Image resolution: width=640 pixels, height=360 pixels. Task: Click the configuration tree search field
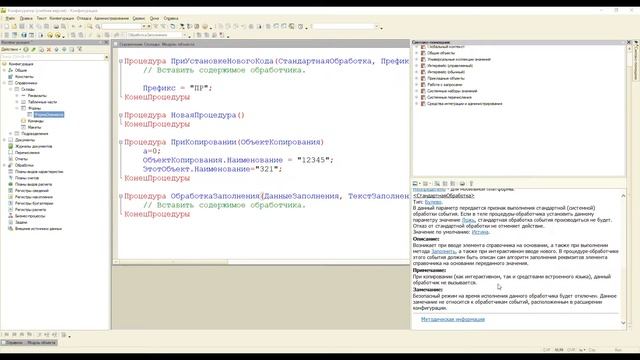pyautogui.click(x=52, y=57)
